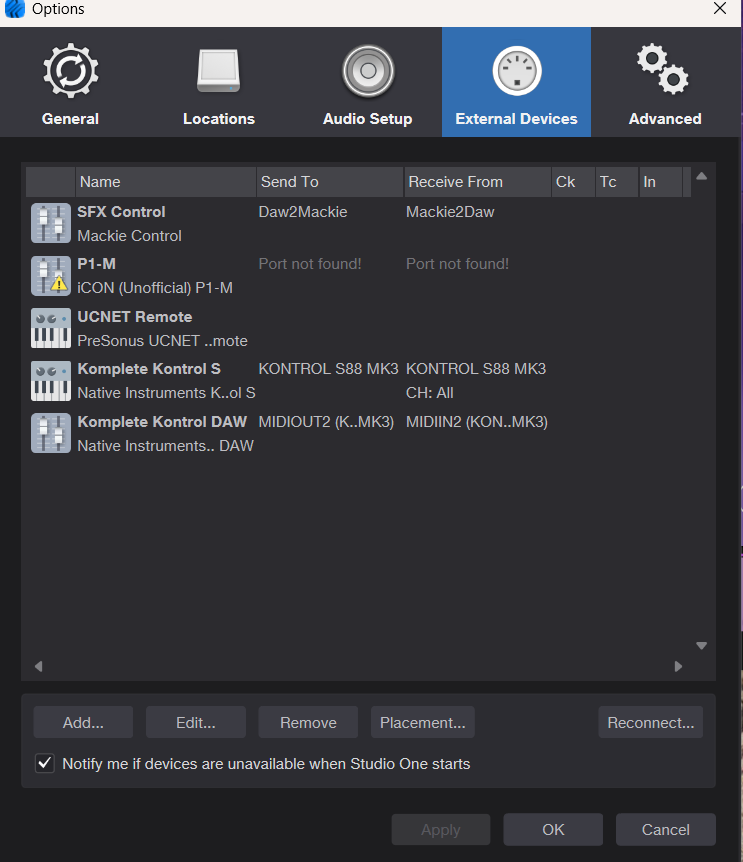Click the device list scroll right arrow
Viewport: 743px width, 862px height.
(678, 666)
